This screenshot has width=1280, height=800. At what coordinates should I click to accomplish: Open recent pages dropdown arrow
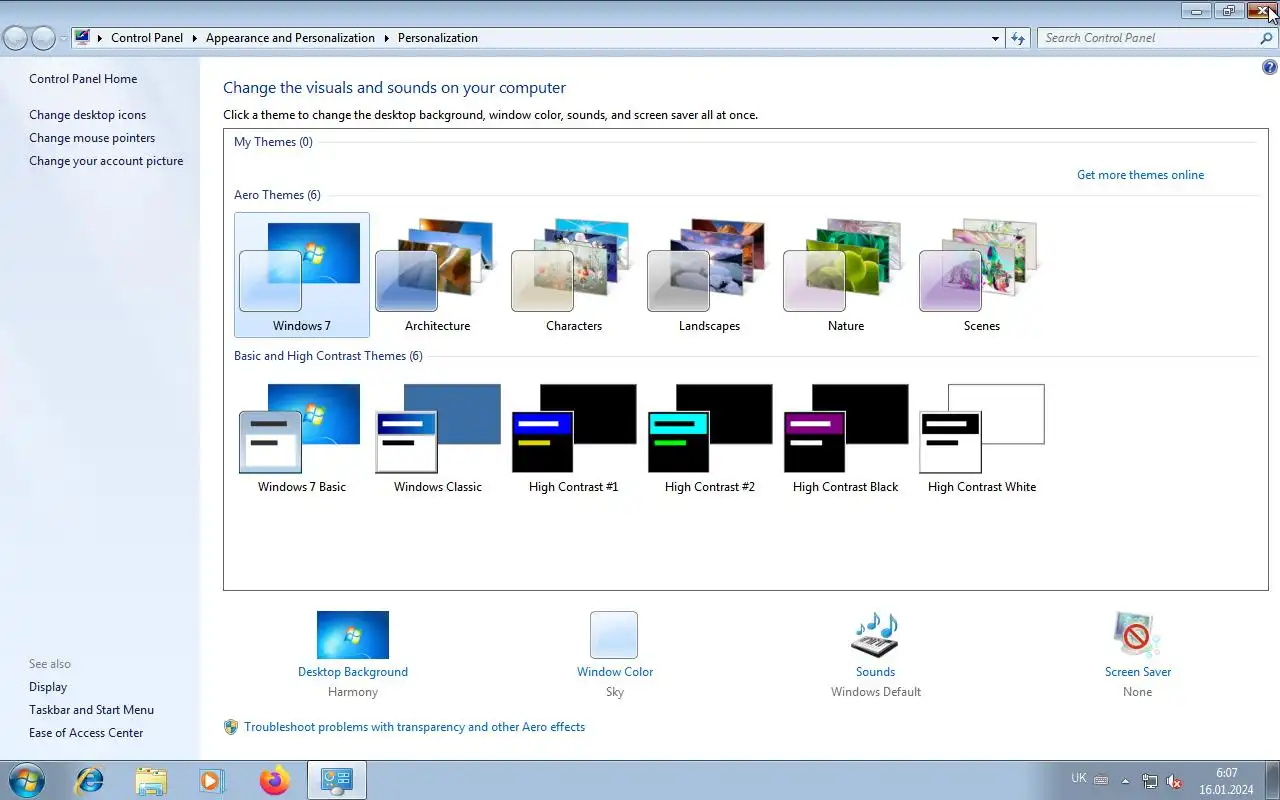(64, 38)
